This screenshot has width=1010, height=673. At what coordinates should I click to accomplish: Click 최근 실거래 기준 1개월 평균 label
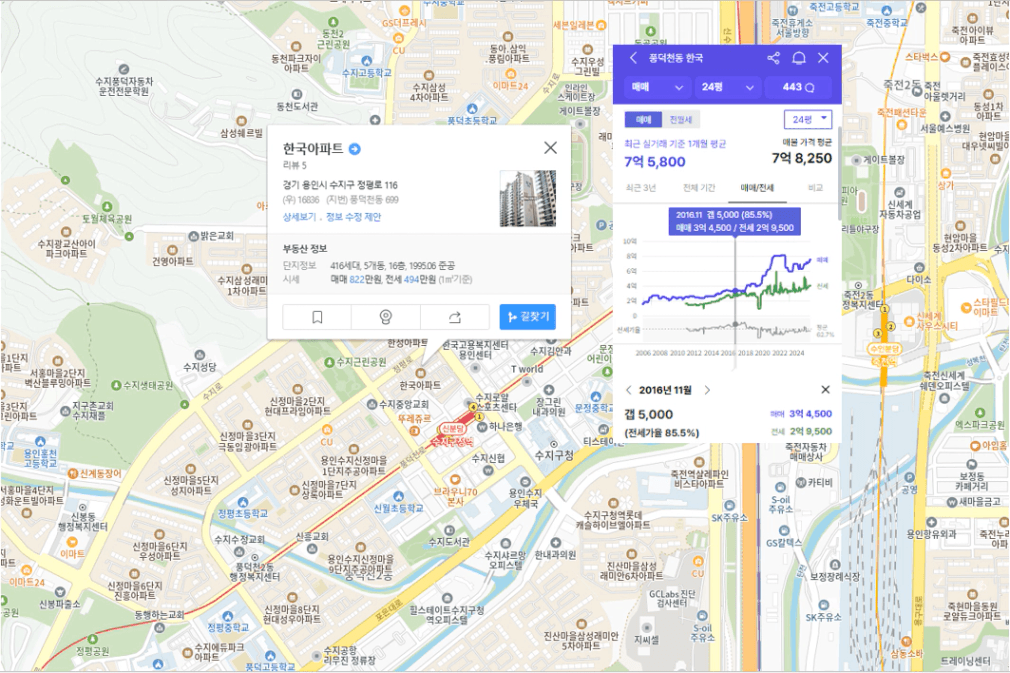tap(675, 144)
